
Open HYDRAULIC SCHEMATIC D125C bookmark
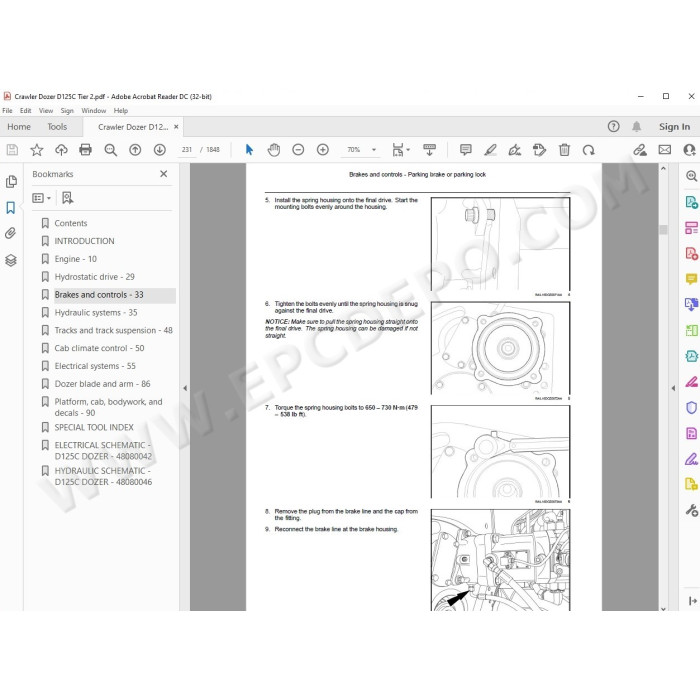point(103,476)
